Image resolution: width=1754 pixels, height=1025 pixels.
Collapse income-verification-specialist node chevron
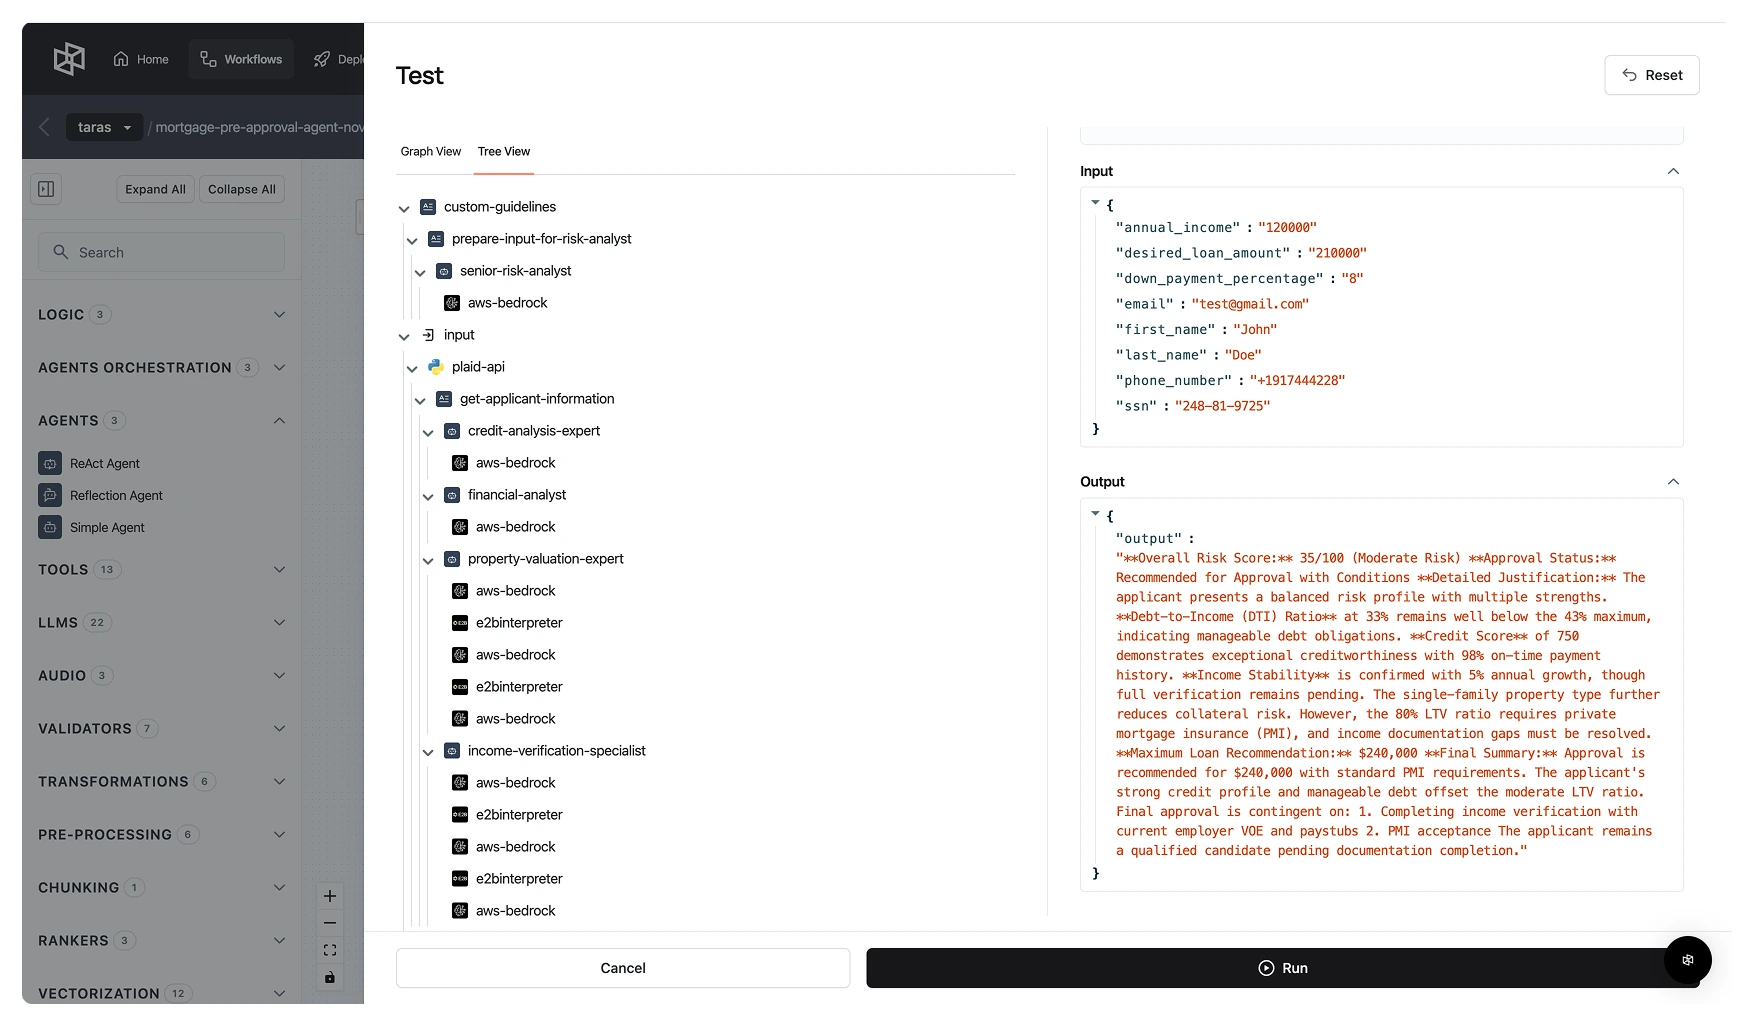(428, 752)
